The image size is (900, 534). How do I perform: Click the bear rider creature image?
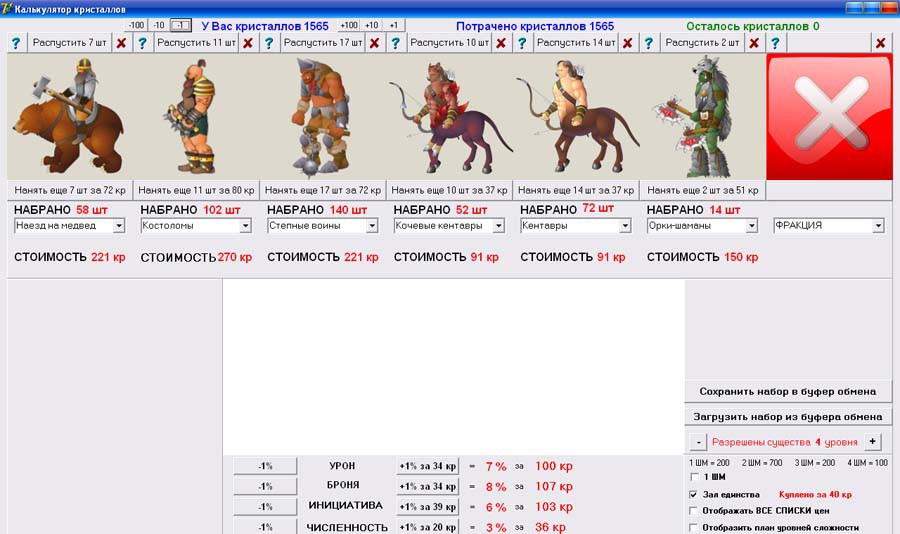coord(70,116)
